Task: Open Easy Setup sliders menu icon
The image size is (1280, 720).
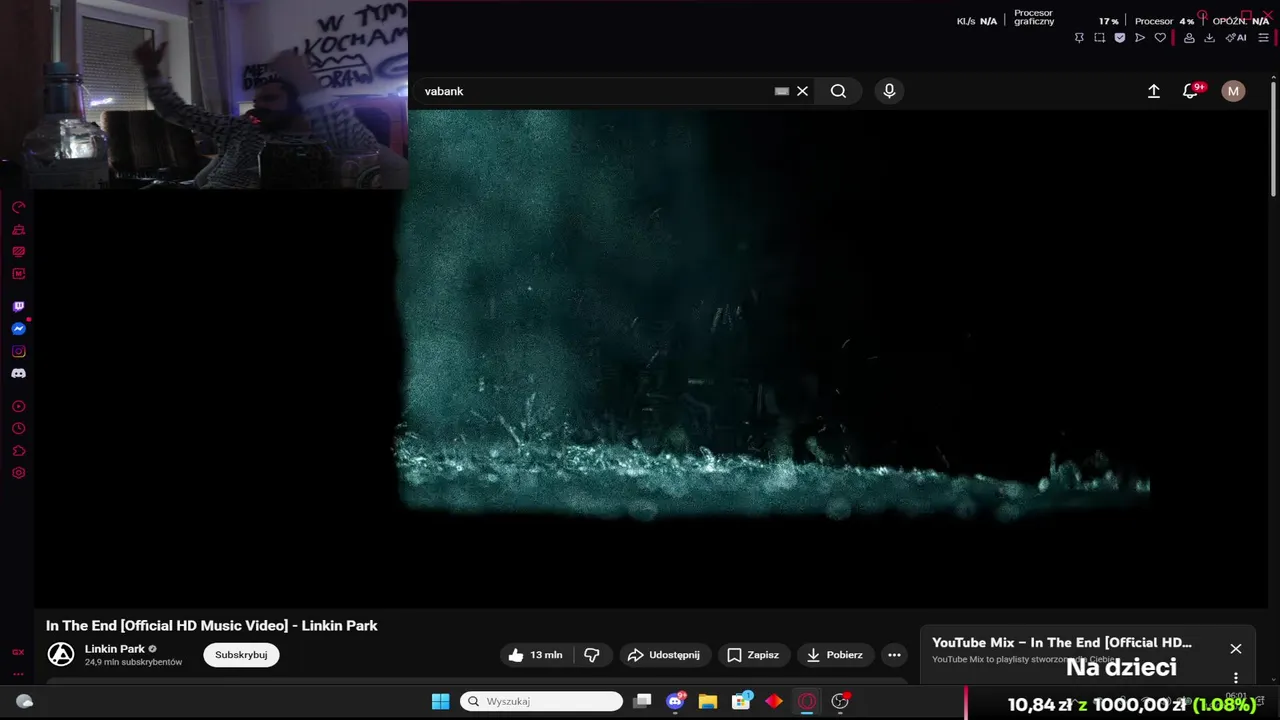Action: [1263, 38]
